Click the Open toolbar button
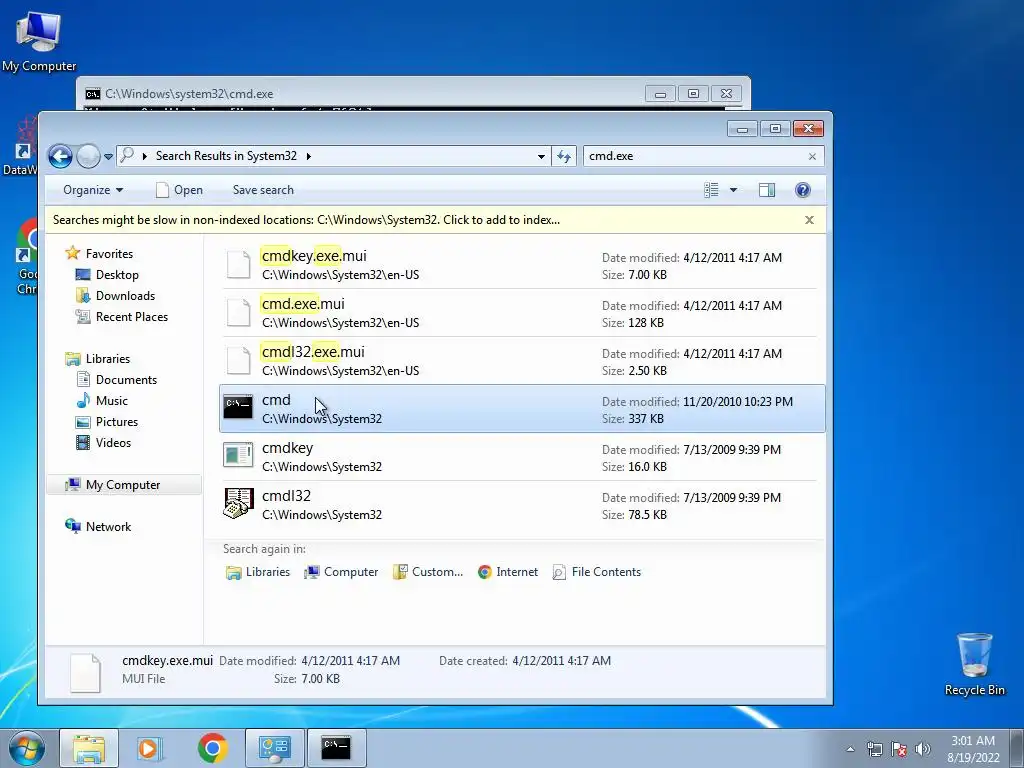Viewport: 1024px width, 768px height. pyautogui.click(x=180, y=190)
